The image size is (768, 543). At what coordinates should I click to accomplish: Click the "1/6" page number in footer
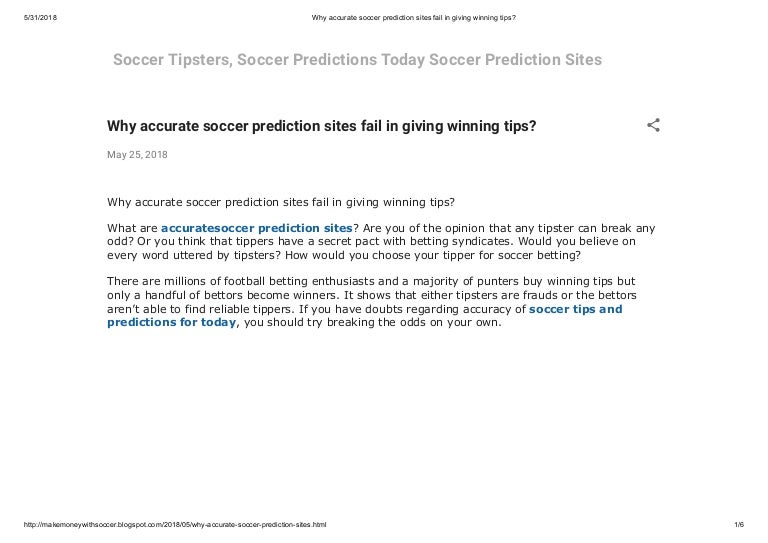[x=740, y=525]
